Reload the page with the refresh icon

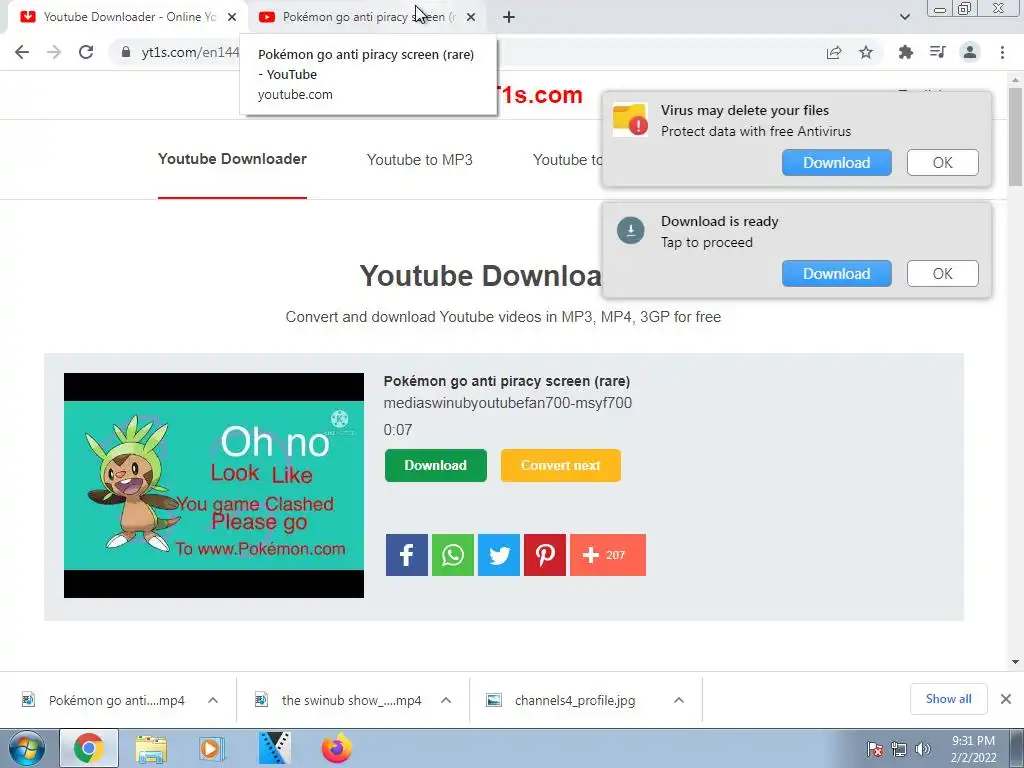[86, 52]
